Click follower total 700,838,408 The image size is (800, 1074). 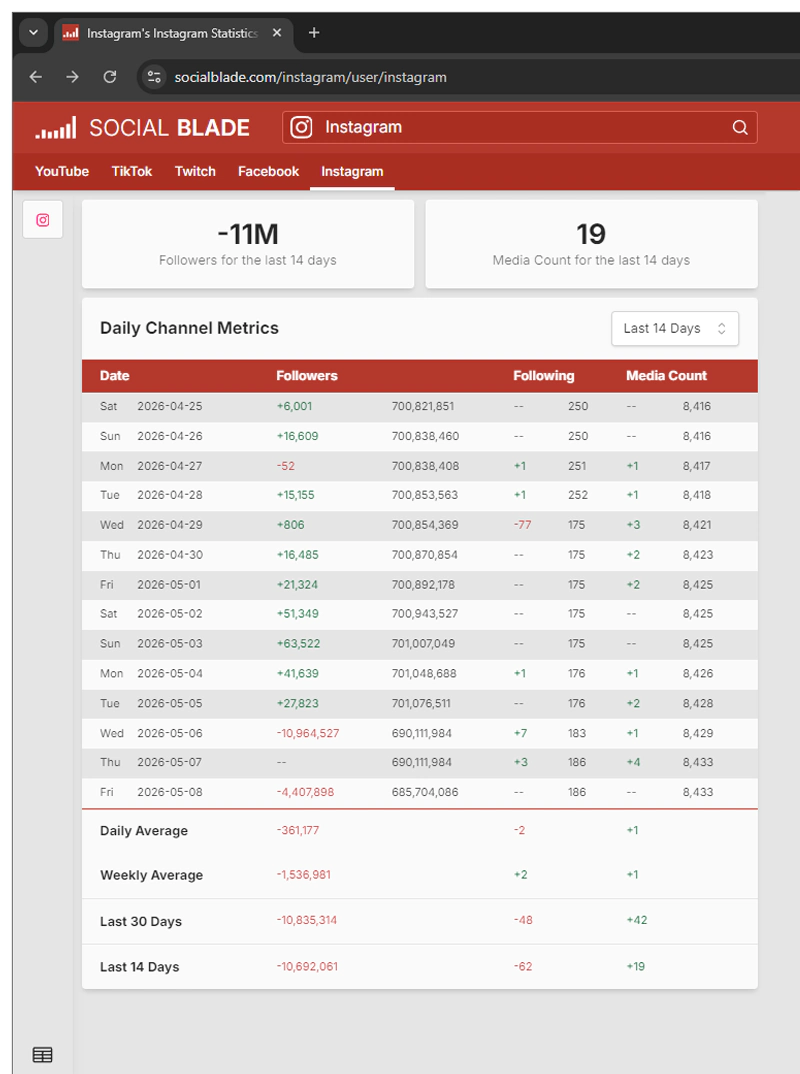pos(425,466)
